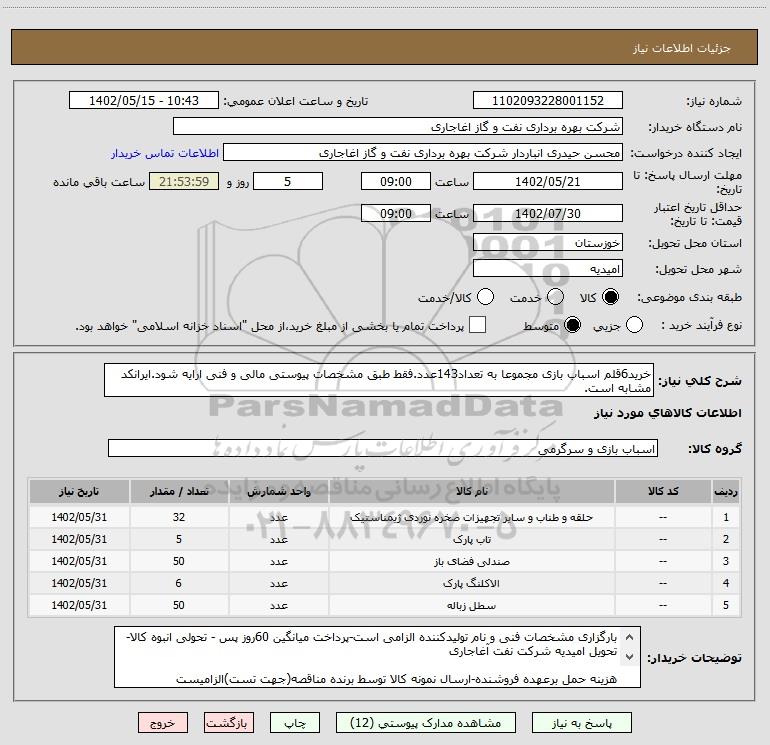
Task: Select item row حلقه و طناب ژیمناستیک
Action: [385, 517]
